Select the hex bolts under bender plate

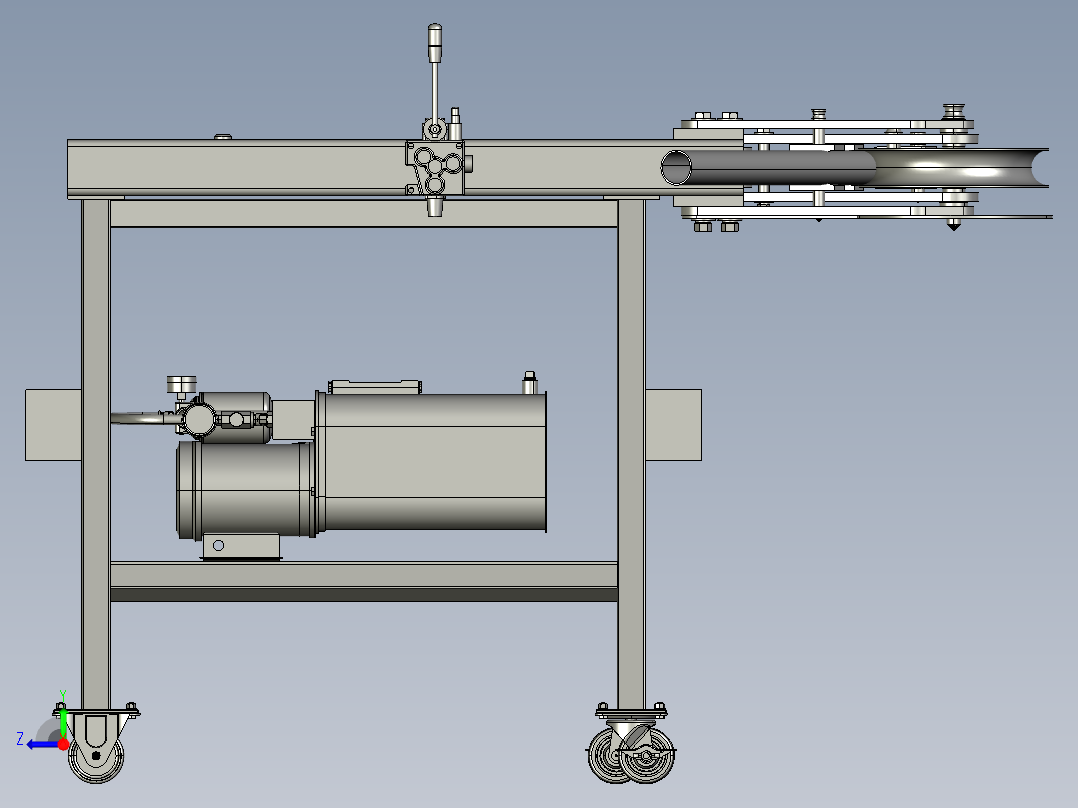coord(716,226)
